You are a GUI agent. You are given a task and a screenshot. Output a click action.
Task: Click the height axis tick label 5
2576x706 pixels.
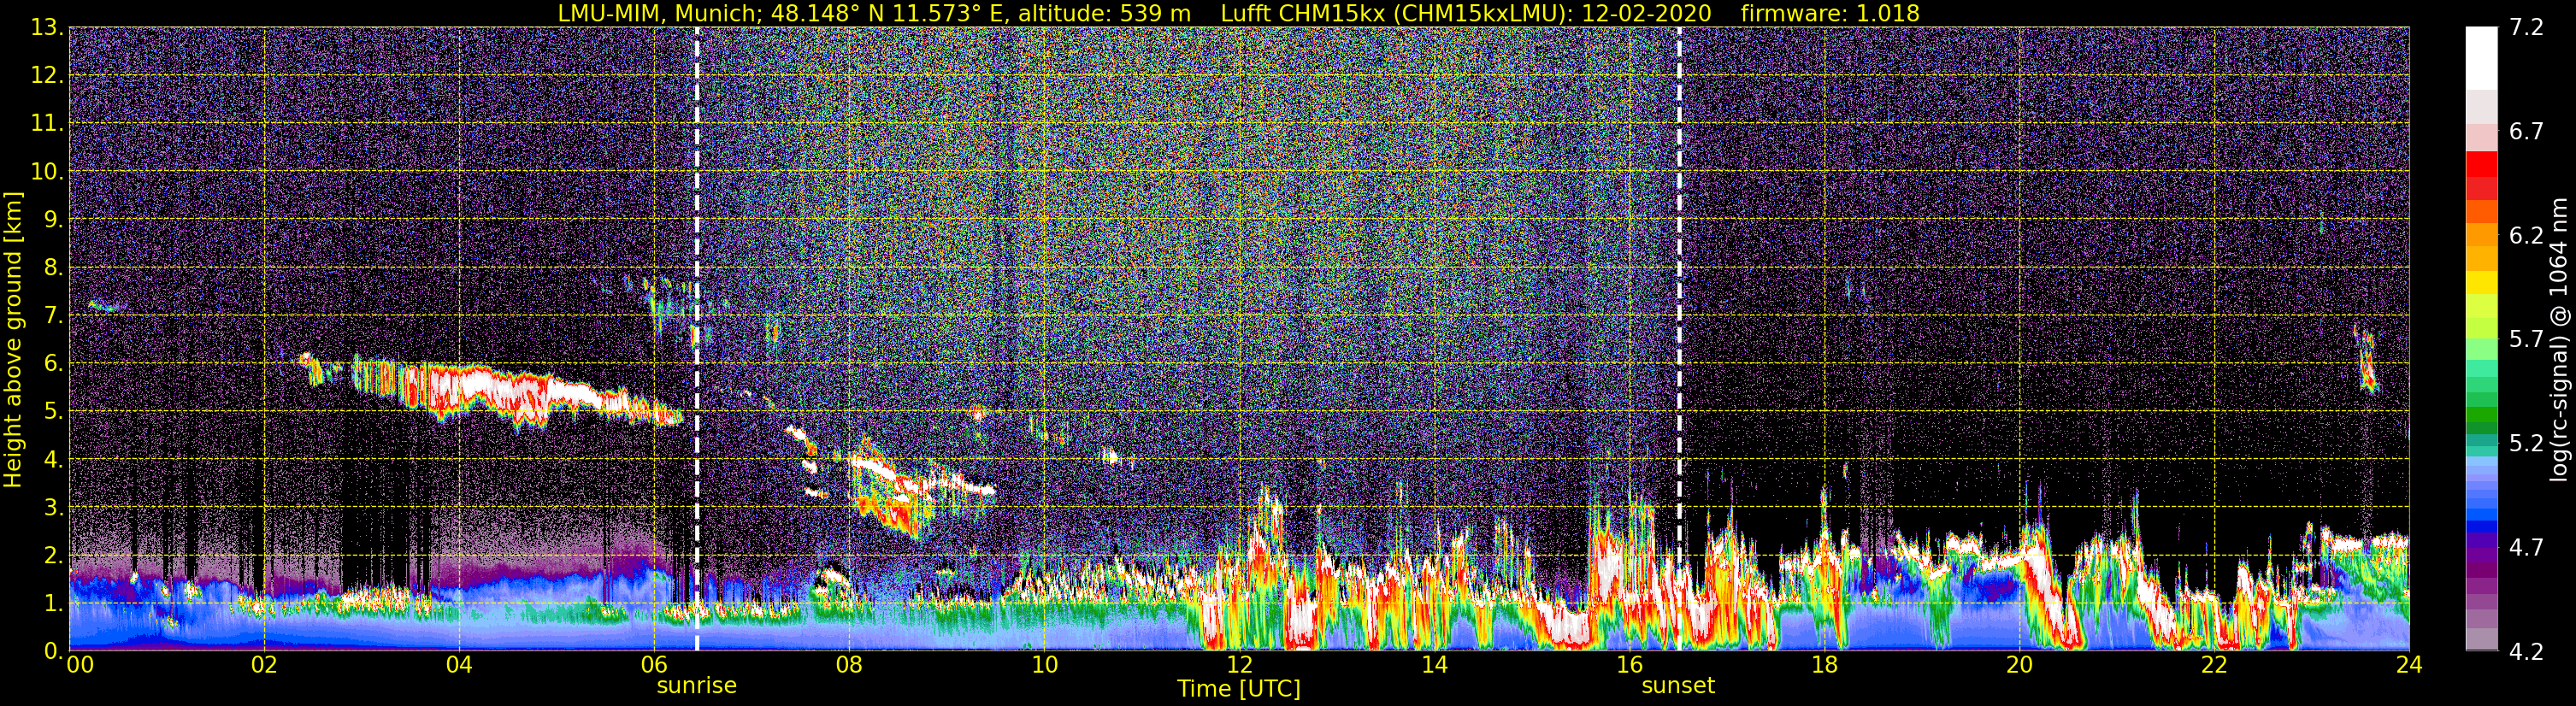pos(53,412)
